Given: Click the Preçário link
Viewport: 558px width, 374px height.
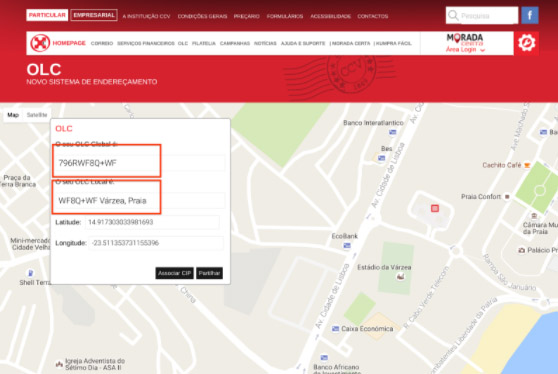Looking at the screenshot, I should 247,16.
